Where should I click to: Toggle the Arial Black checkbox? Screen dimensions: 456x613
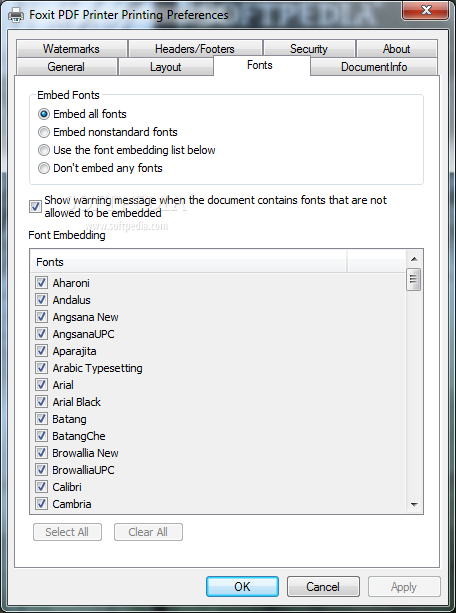pyautogui.click(x=41, y=401)
